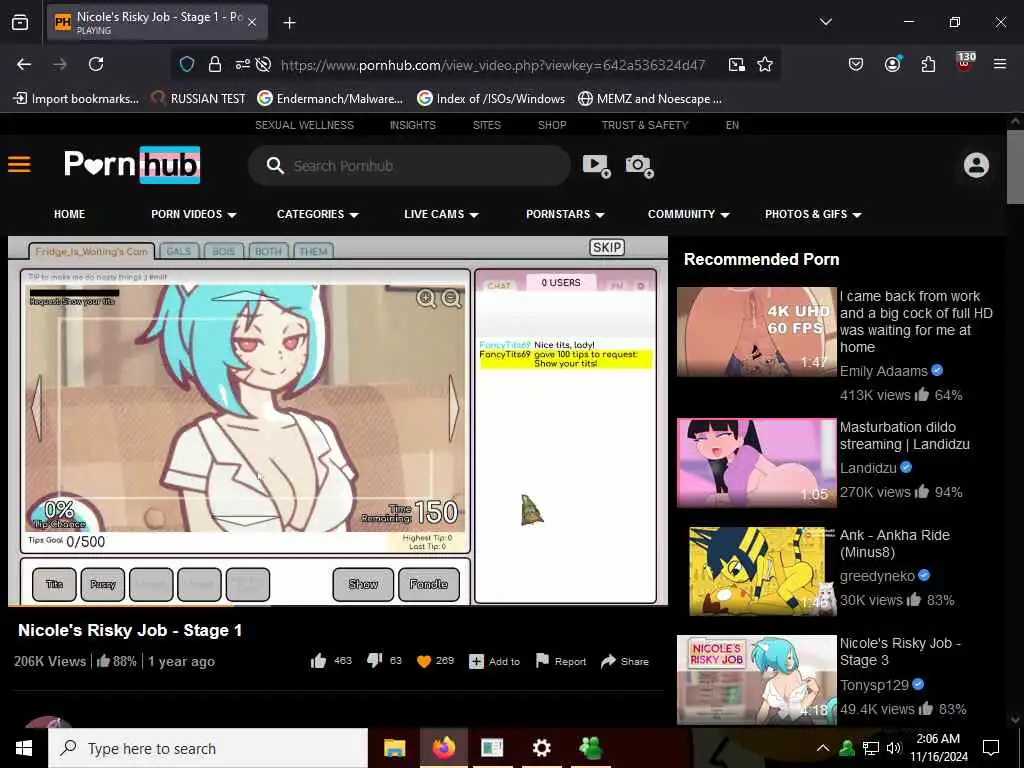Save page using the Pocket icon
This screenshot has height=768, width=1024.
point(856,64)
